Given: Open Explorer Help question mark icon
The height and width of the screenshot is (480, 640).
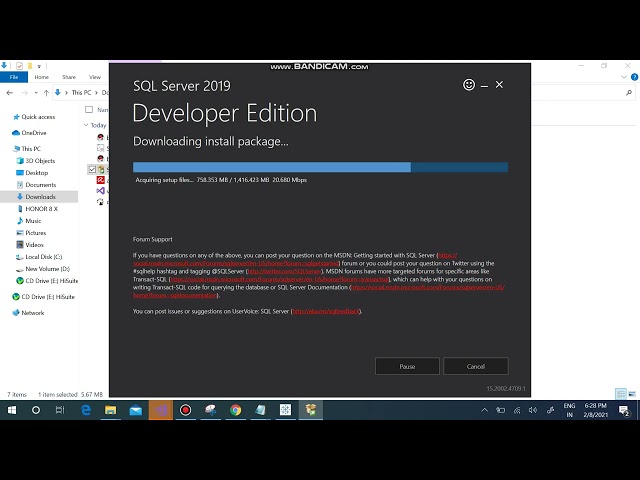Looking at the screenshot, I should (x=635, y=77).
